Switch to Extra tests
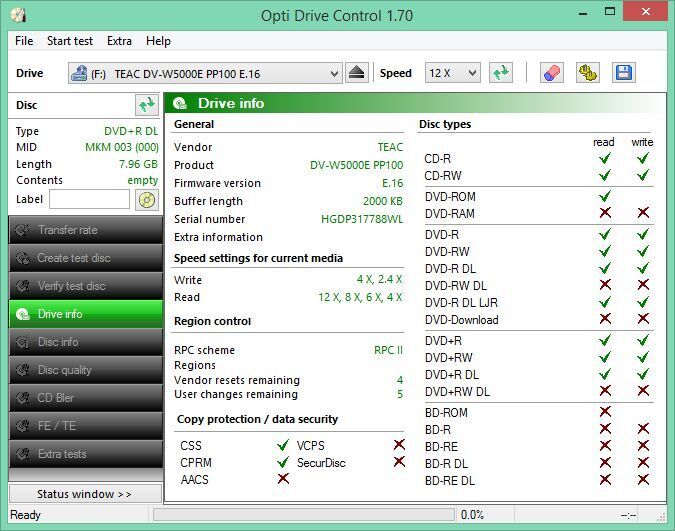 (x=86, y=454)
